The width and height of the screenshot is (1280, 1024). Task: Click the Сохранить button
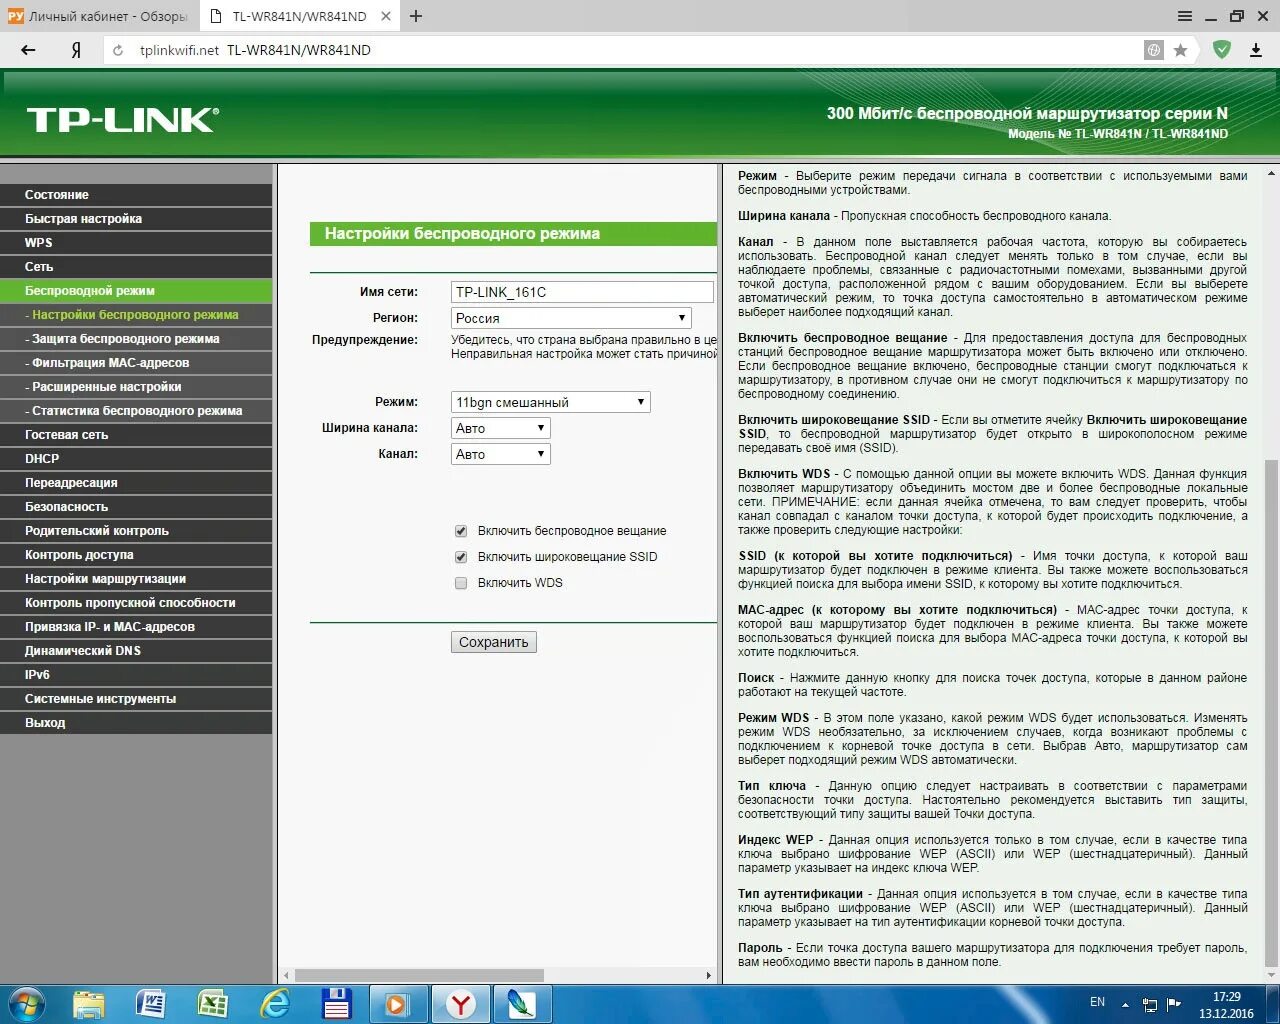494,642
